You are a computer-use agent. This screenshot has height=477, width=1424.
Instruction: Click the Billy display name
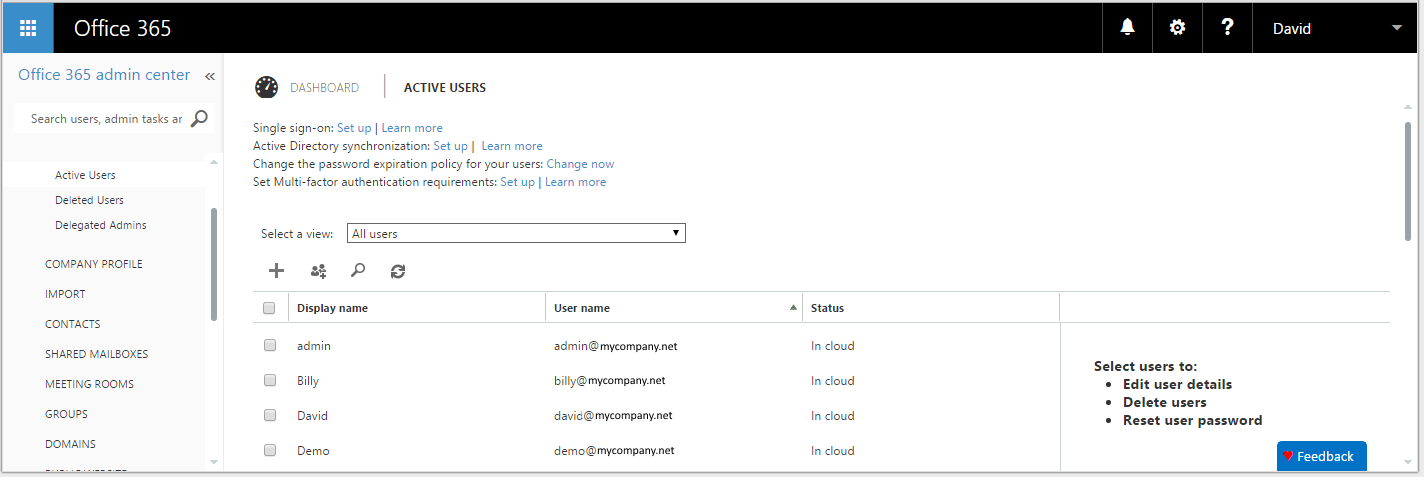click(308, 381)
